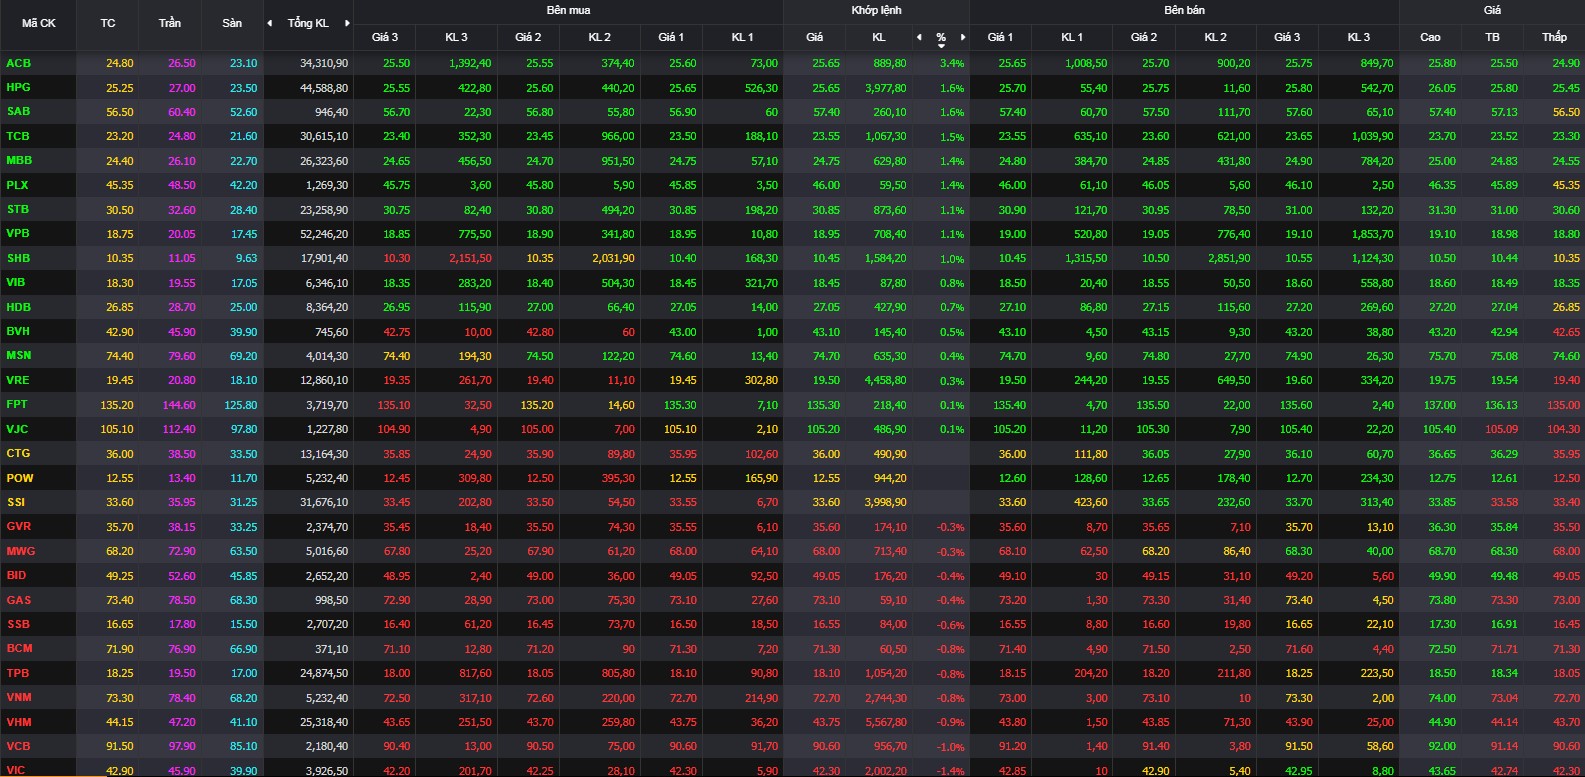Screen dimensions: 1585x777
Task: Open the VHM stock symbol
Action: tap(19, 722)
